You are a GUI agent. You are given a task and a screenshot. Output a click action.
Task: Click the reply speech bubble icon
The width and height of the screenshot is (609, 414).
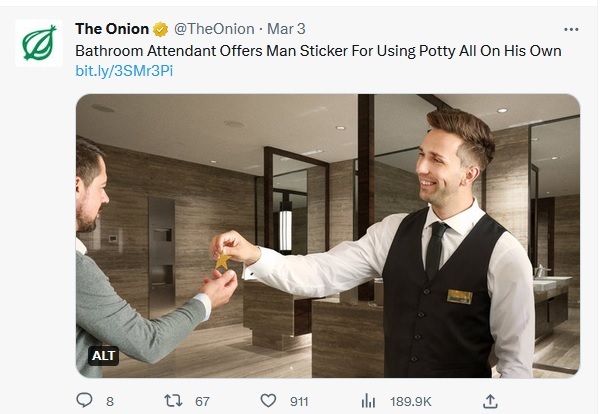point(84,400)
